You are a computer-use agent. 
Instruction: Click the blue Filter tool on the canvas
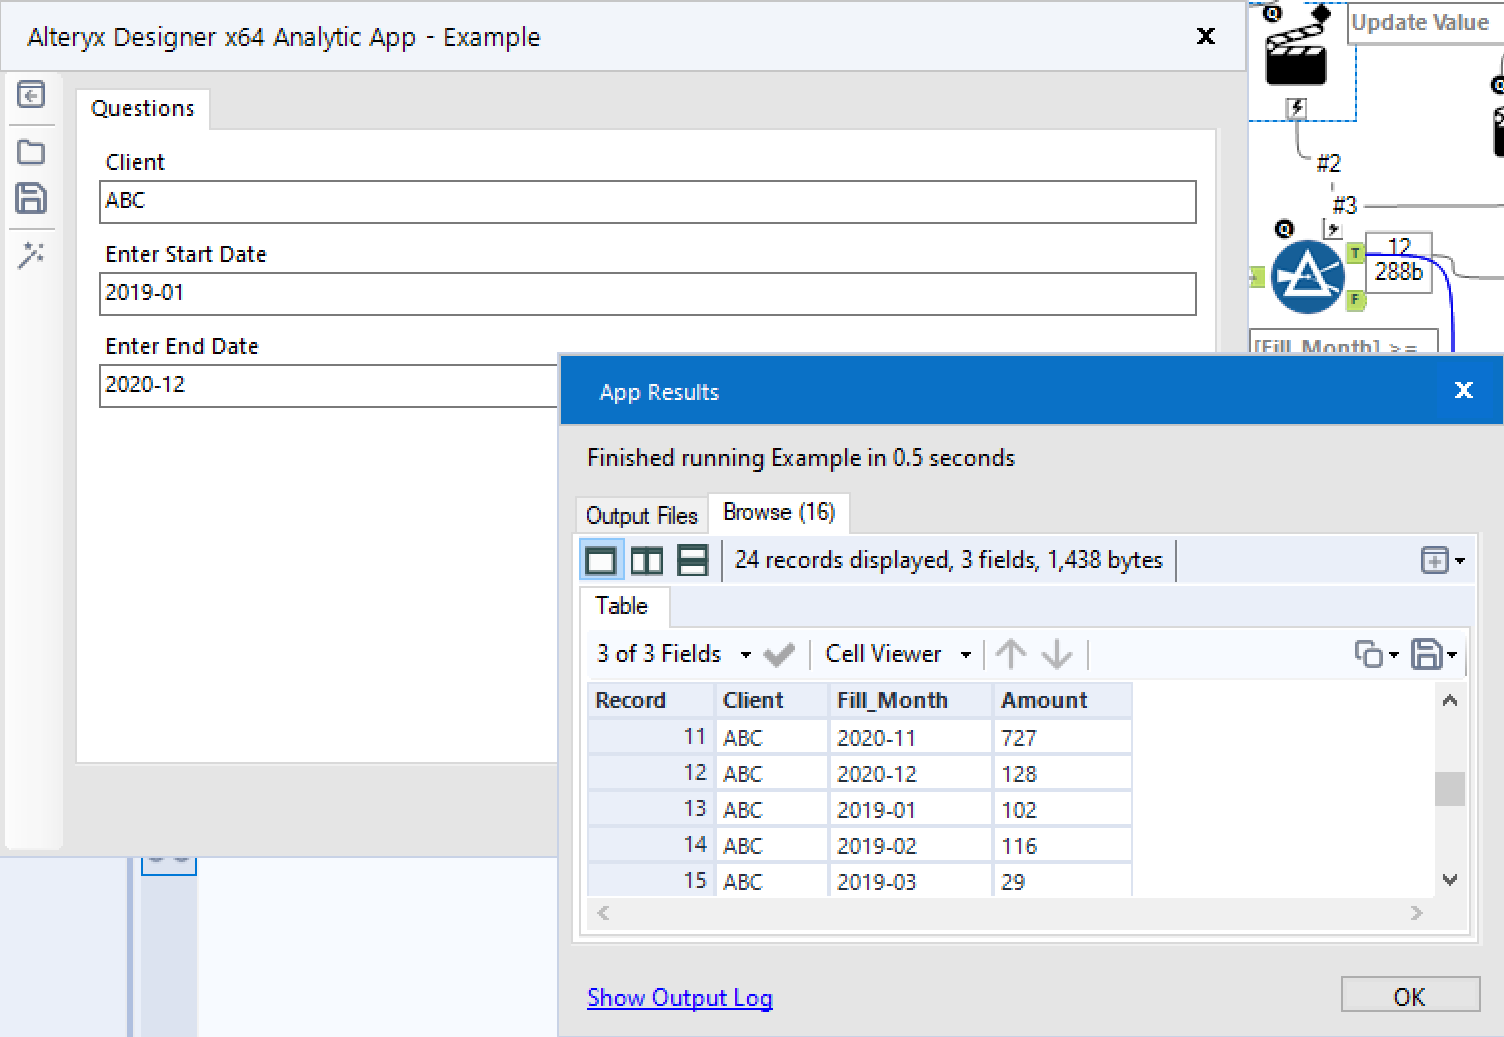tap(1308, 275)
